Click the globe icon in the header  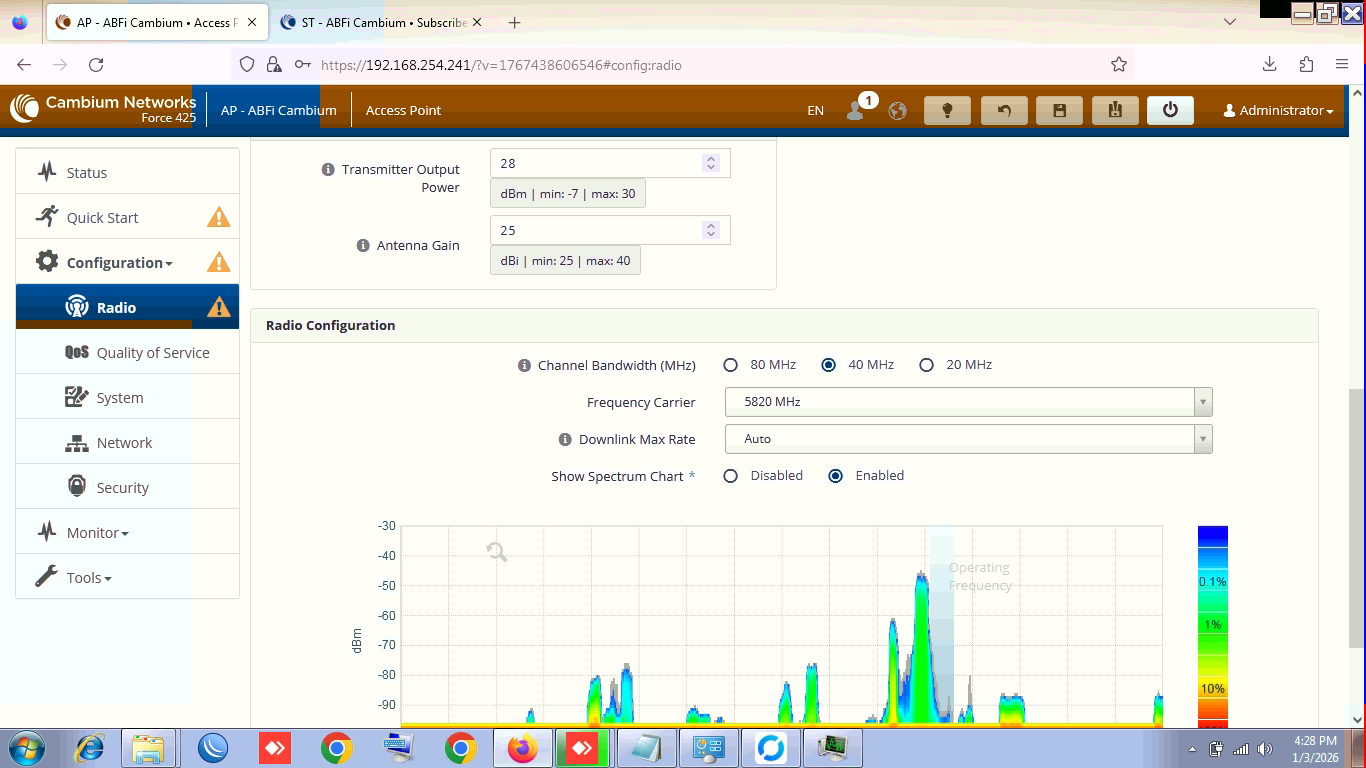pos(897,111)
